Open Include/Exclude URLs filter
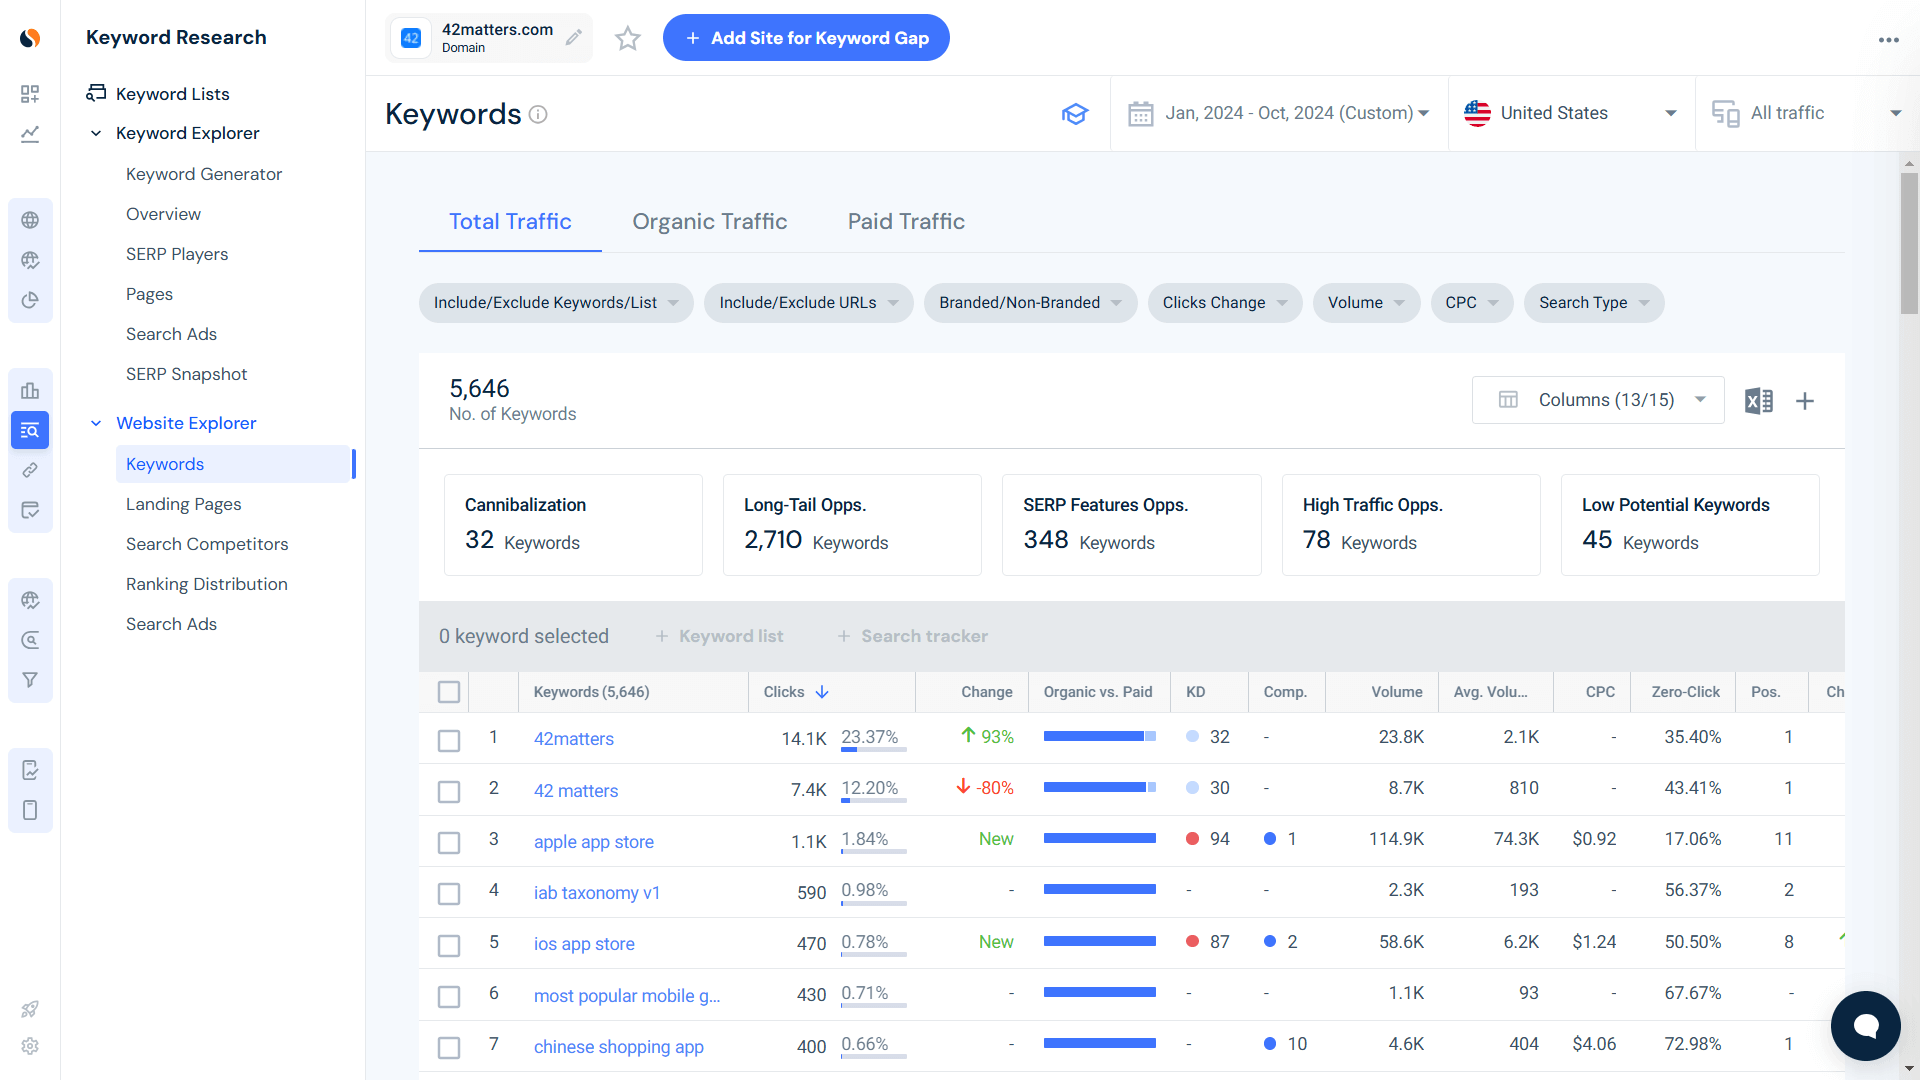Viewport: 1920px width, 1080px height. pyautogui.click(x=809, y=303)
